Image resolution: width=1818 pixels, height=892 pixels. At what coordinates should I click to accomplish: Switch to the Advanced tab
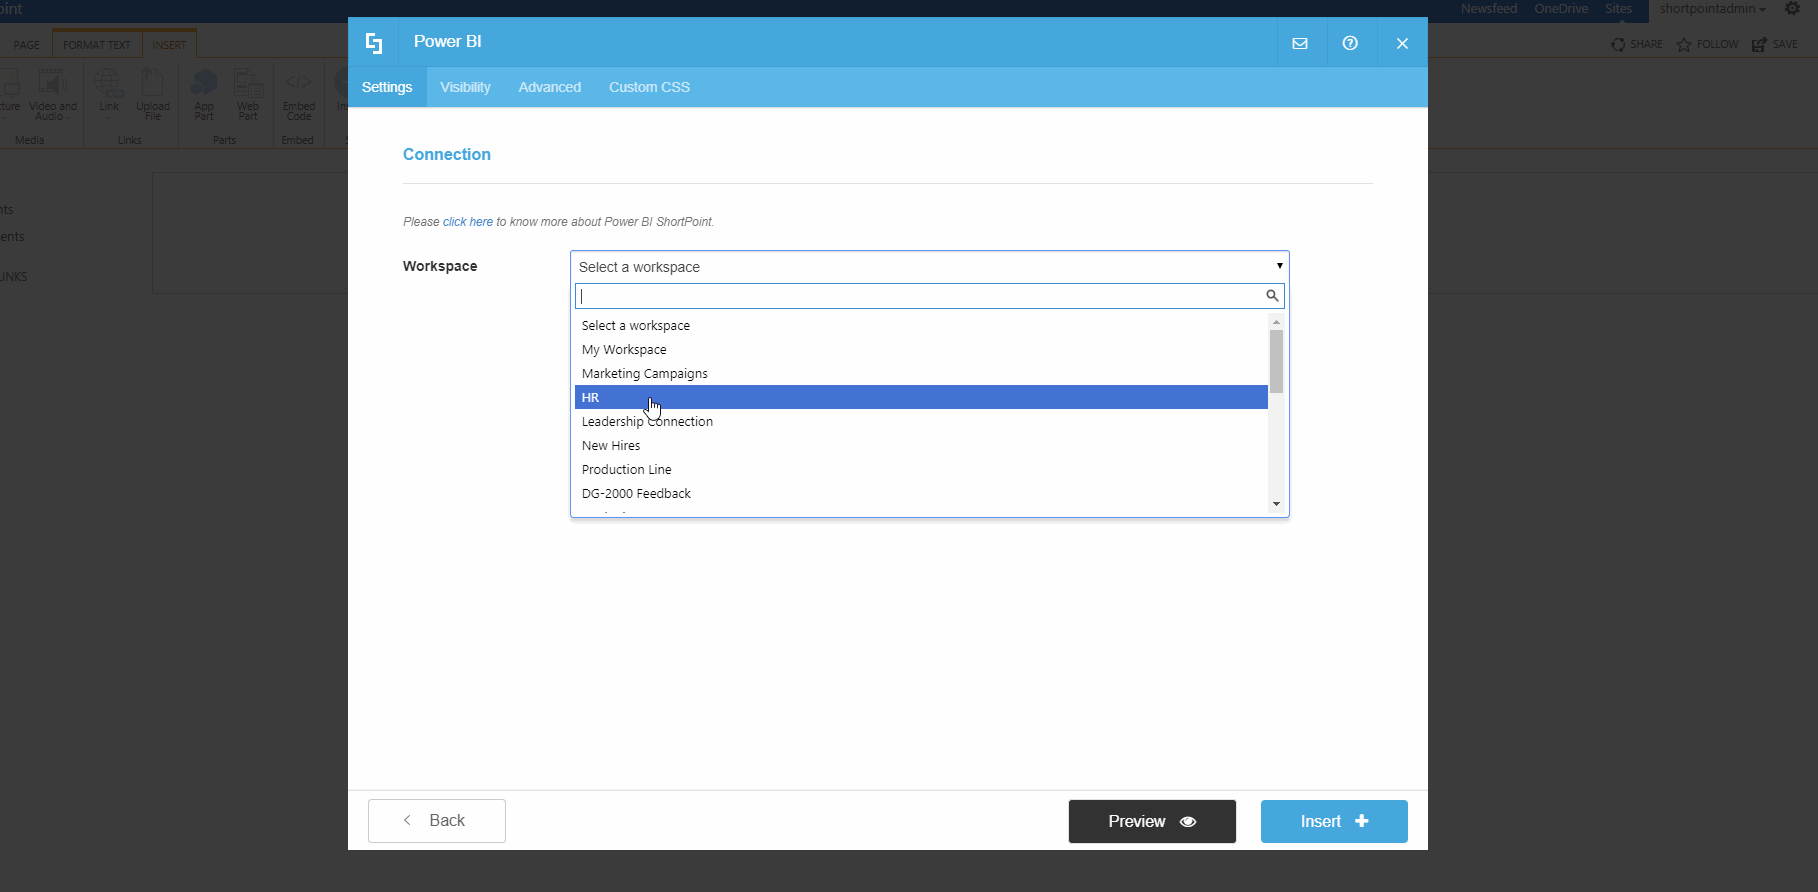coord(549,87)
